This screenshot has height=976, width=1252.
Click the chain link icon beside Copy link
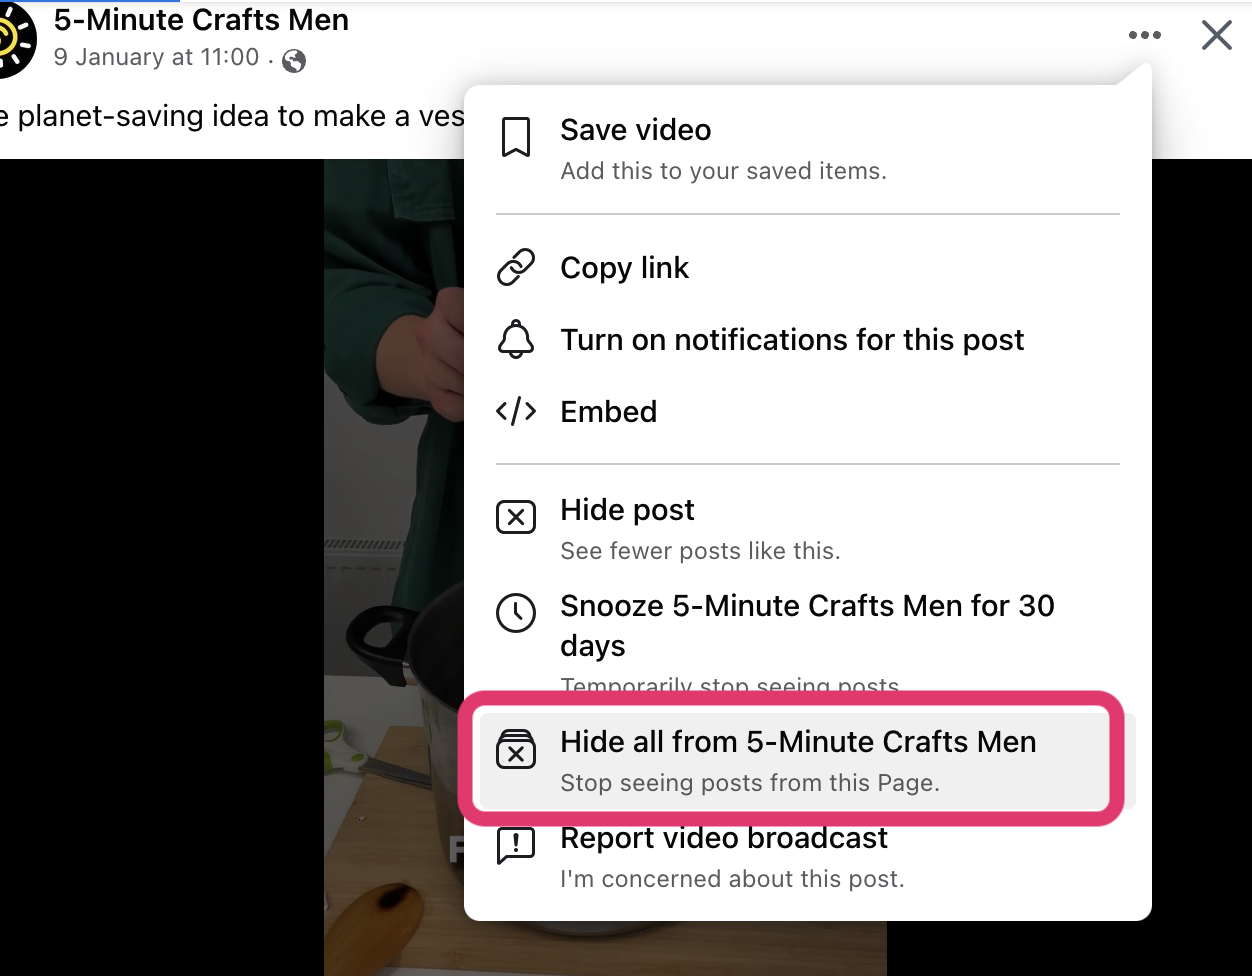(516, 268)
